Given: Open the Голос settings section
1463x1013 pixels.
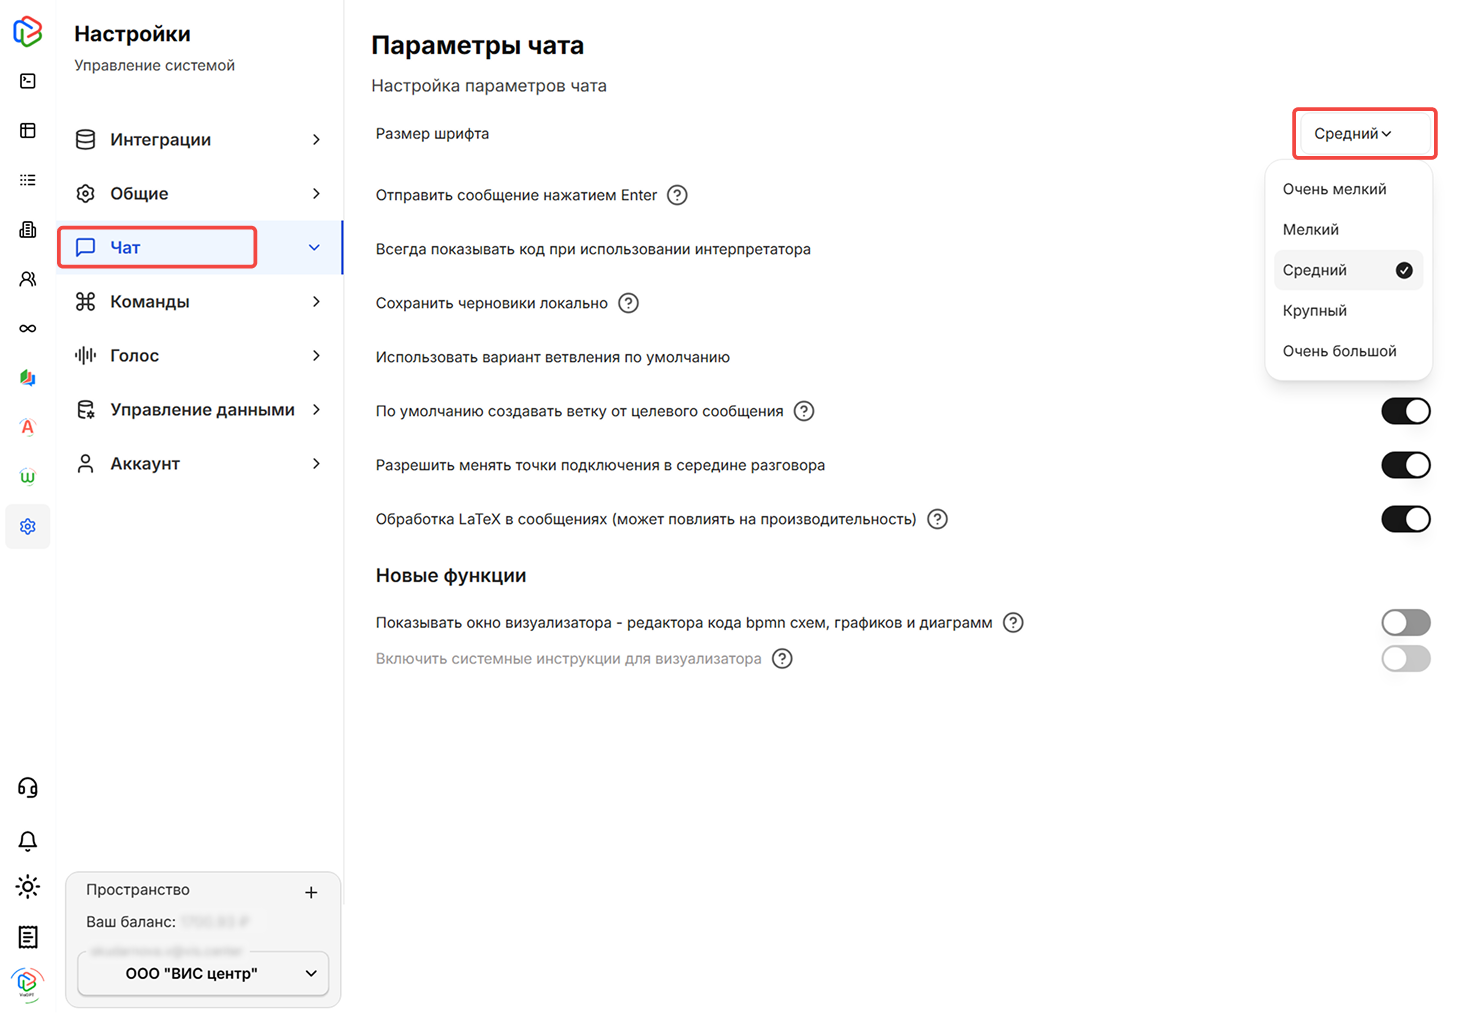Looking at the screenshot, I should (199, 356).
